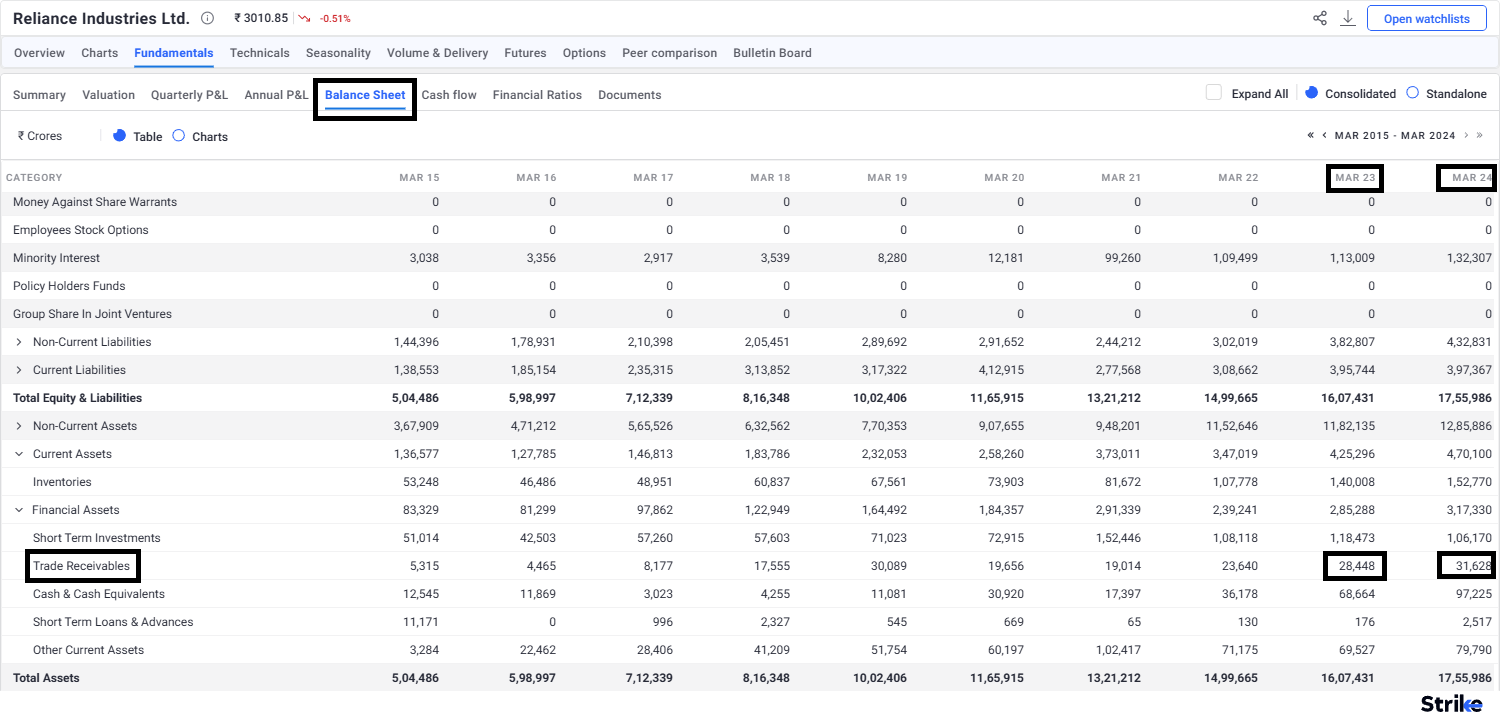Click the red downtrend arrow icon beside price
Image resolution: width=1500 pixels, height=726 pixels.
(x=305, y=19)
